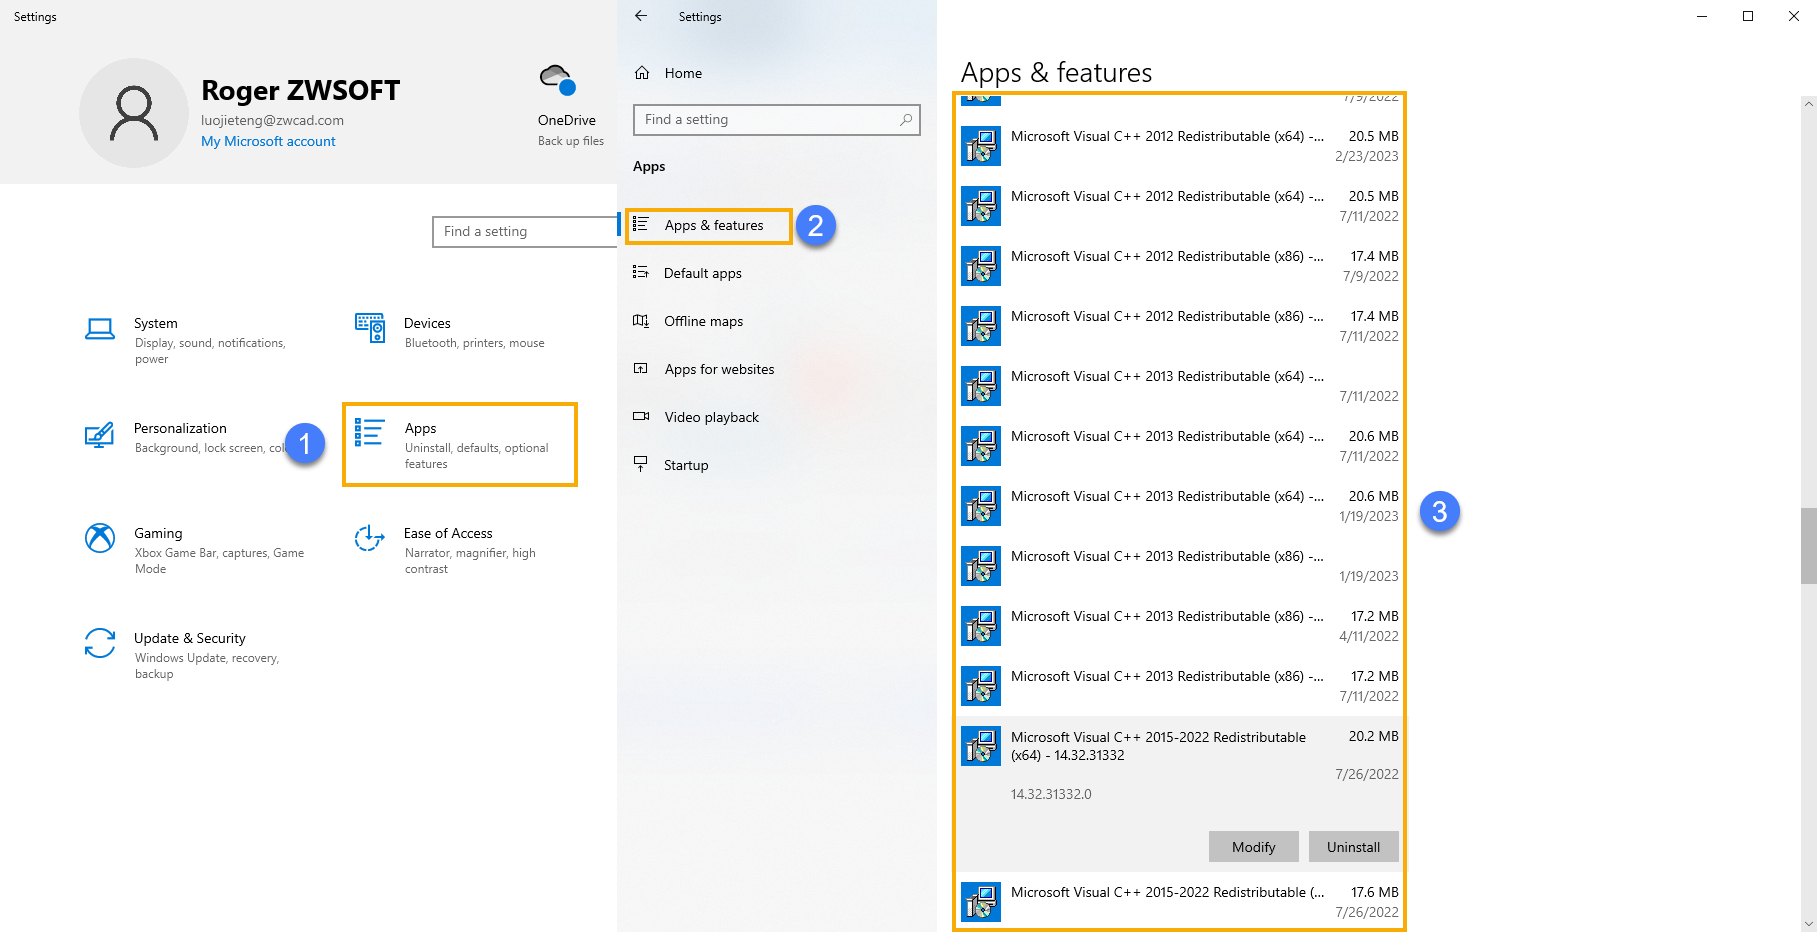Screen dimensions: 1817x932
Task: Go back with the back arrow
Action: click(641, 16)
